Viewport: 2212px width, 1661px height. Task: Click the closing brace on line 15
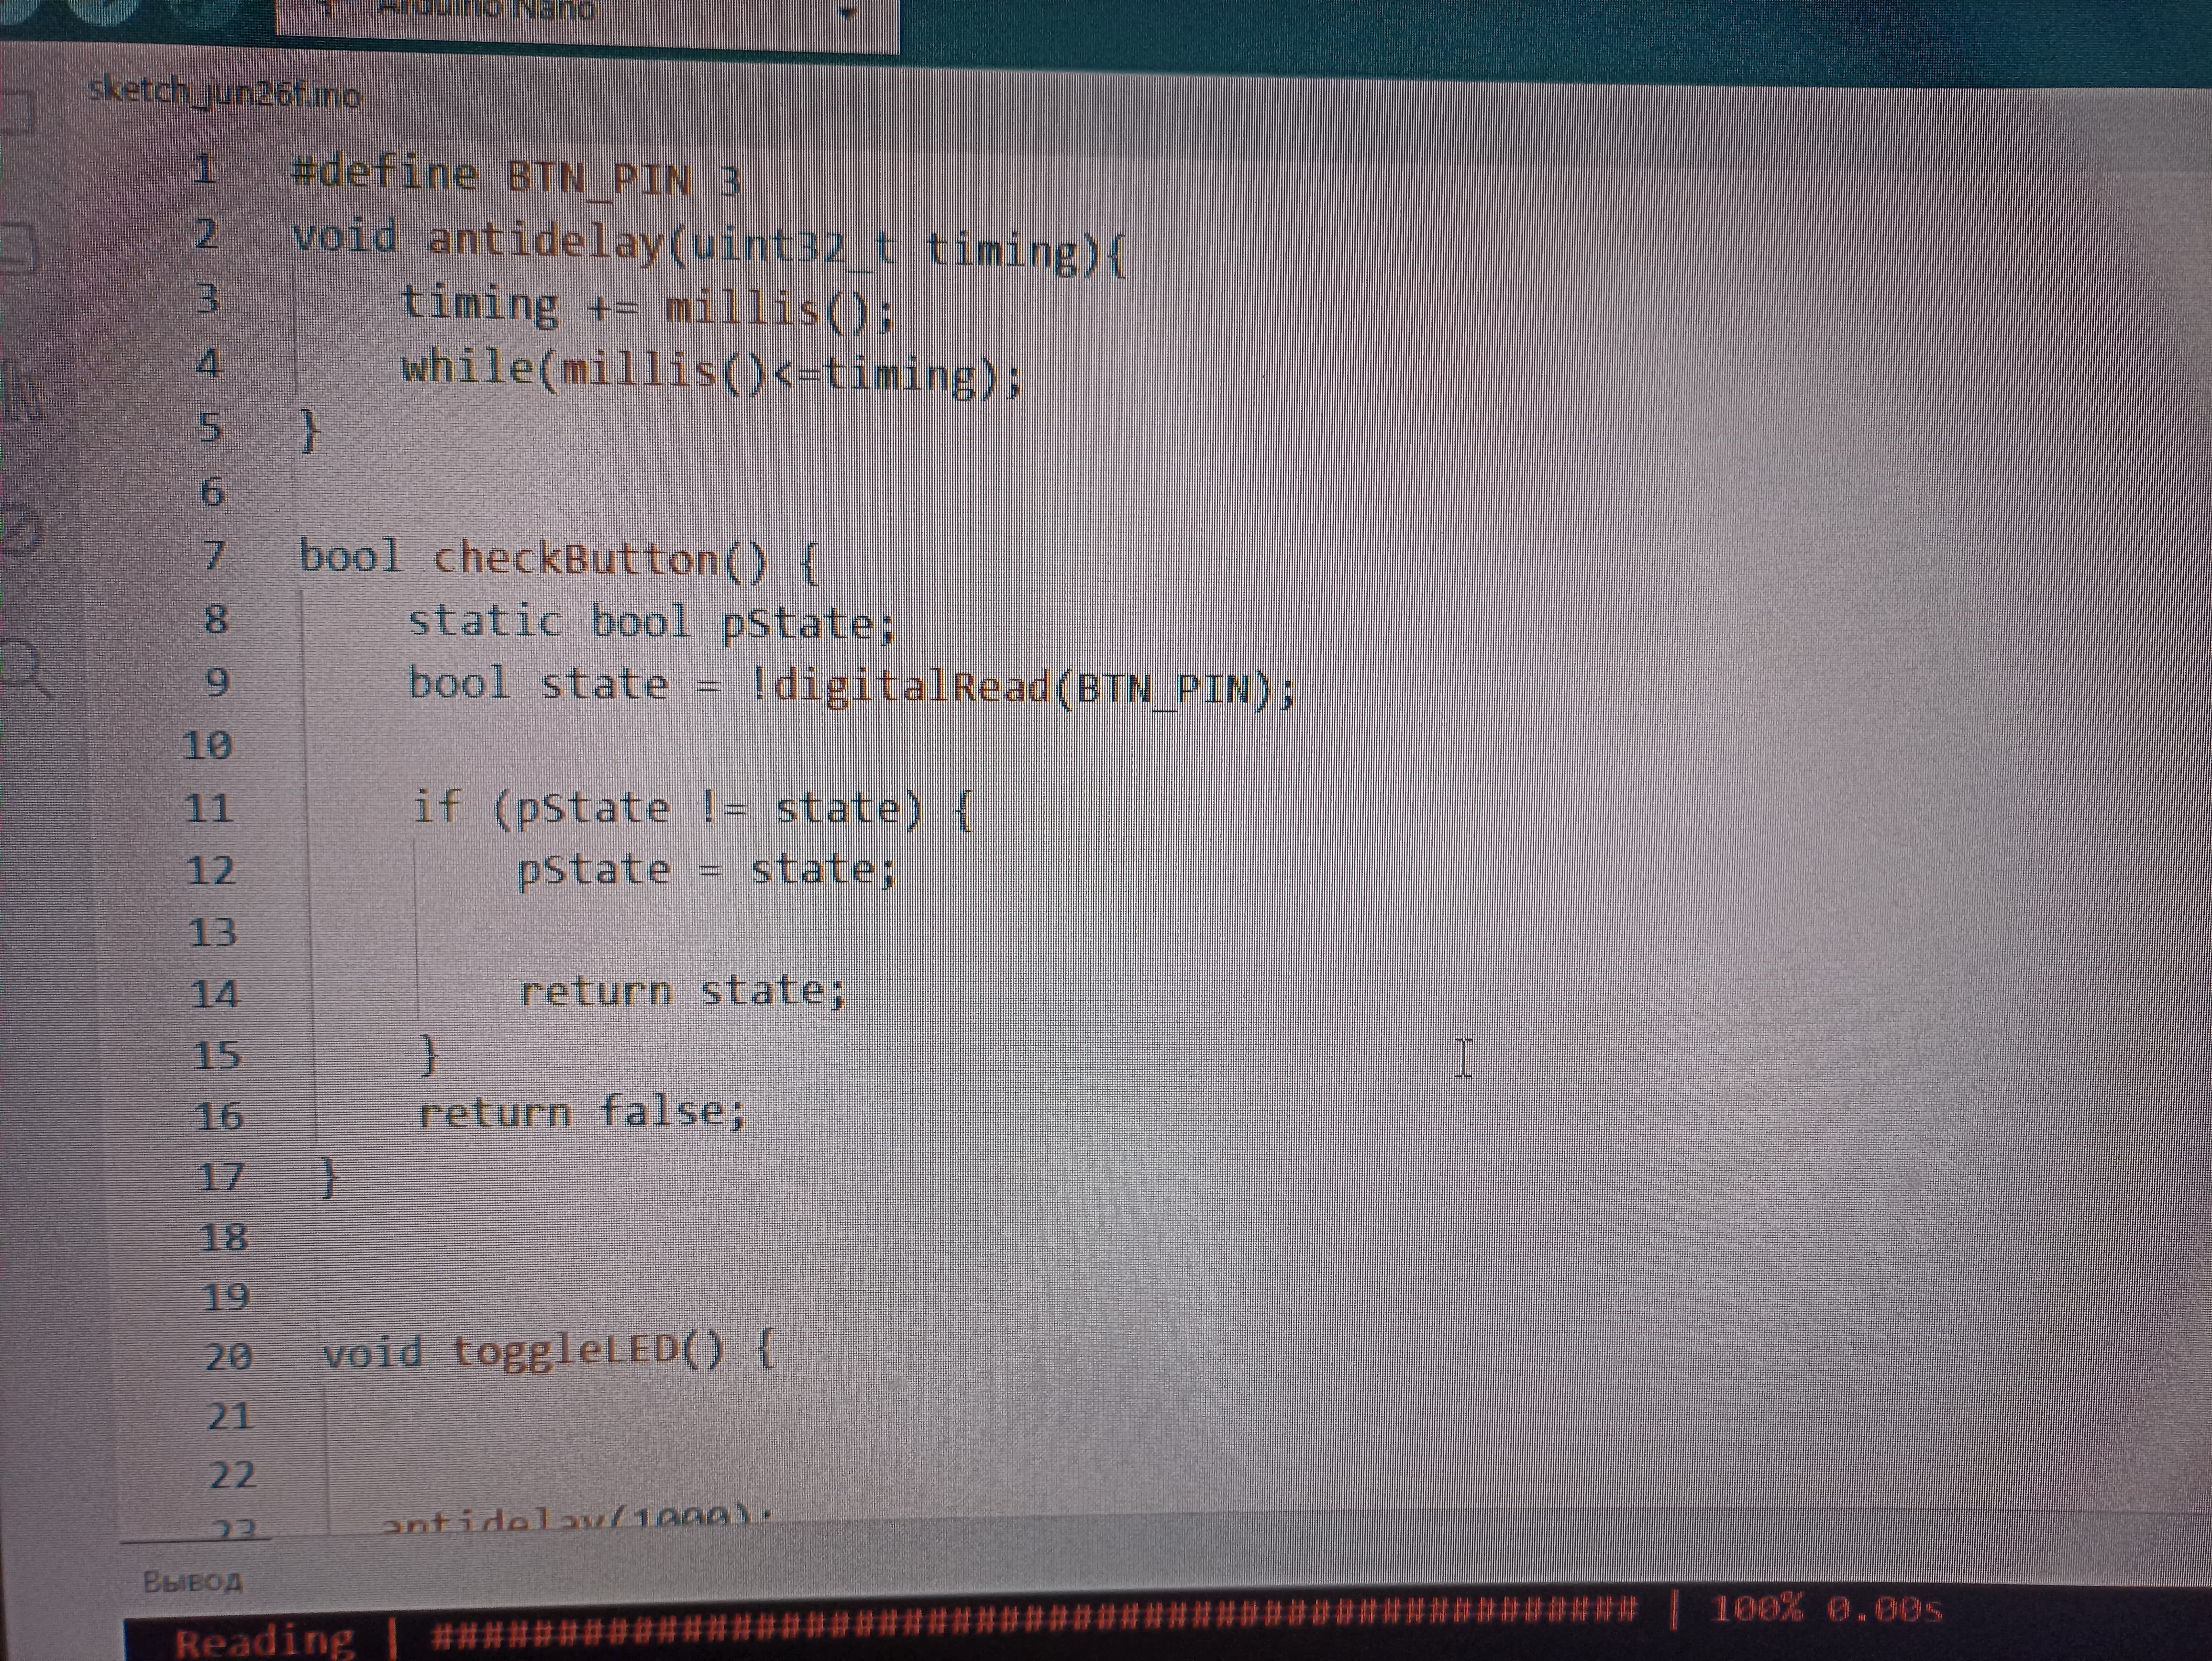[x=430, y=1055]
